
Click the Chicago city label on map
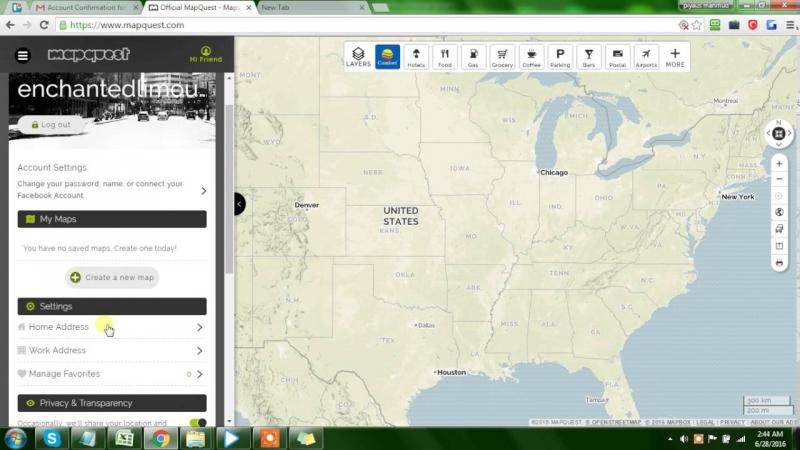point(554,172)
